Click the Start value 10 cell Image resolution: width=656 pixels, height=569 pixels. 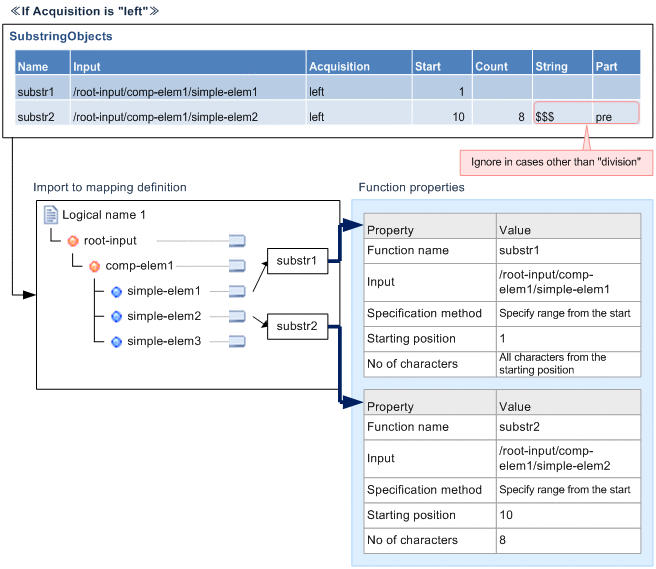[442, 113]
